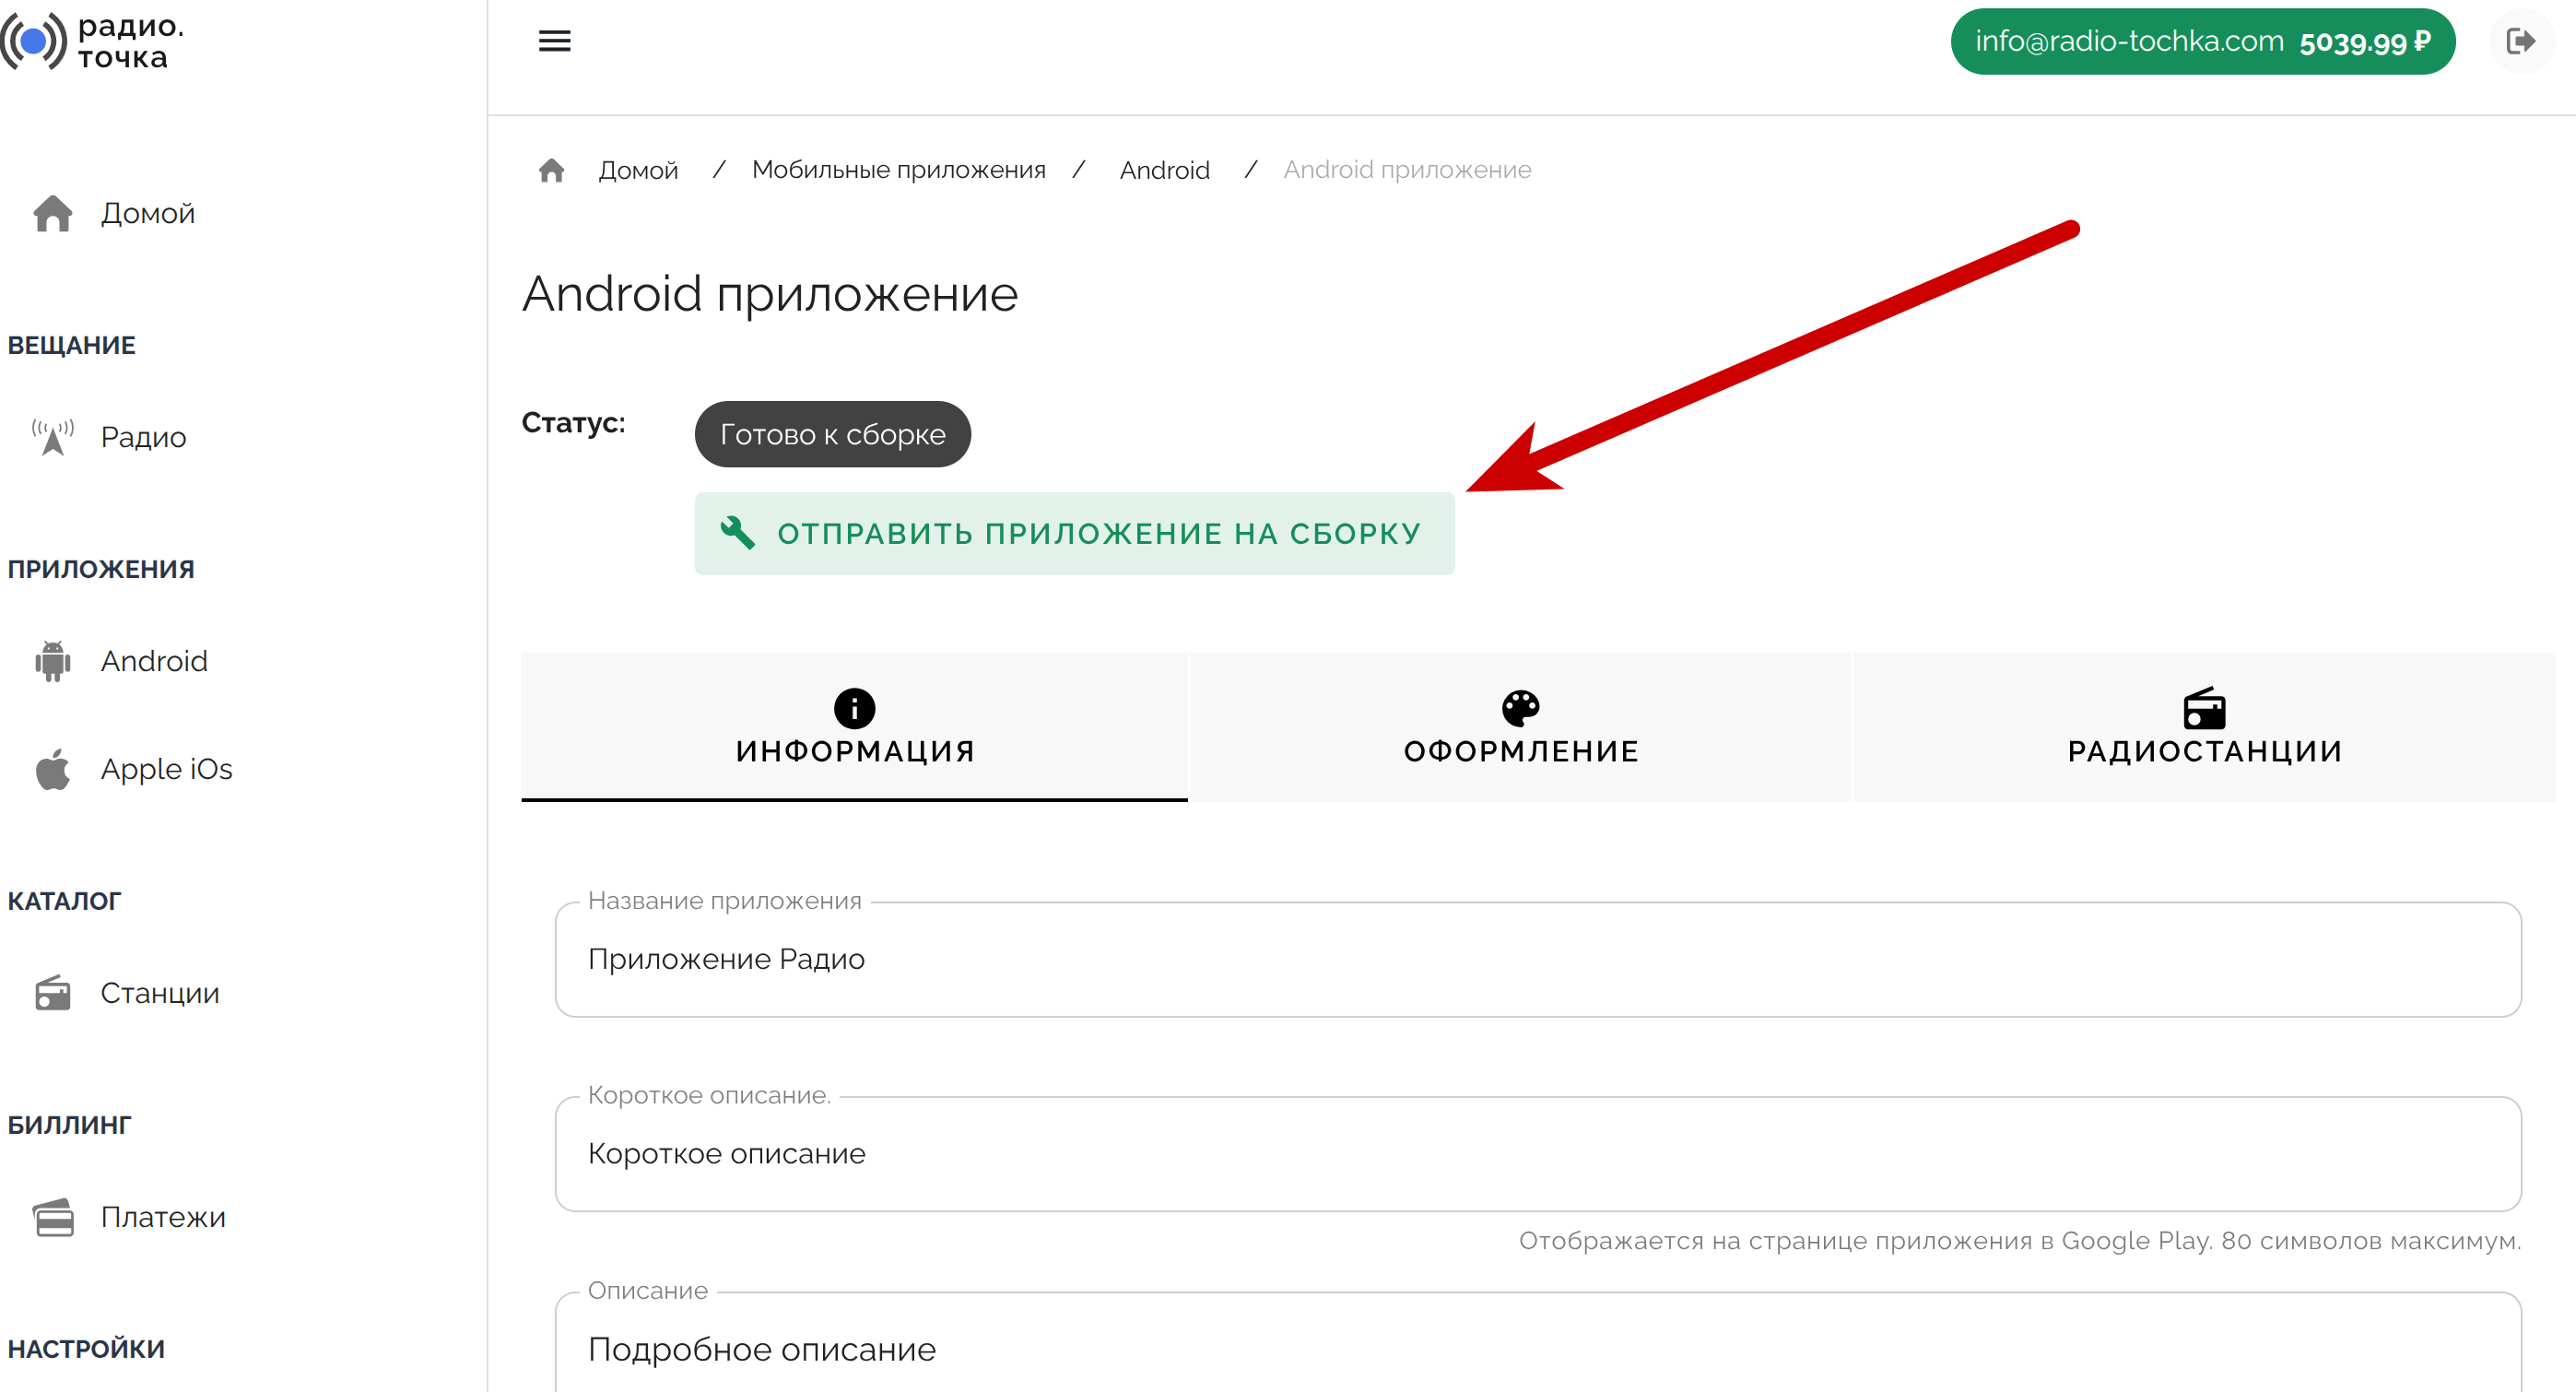Open account balance info@radio-tochka.com button
This screenshot has height=1392, width=2576.
pos(2202,41)
